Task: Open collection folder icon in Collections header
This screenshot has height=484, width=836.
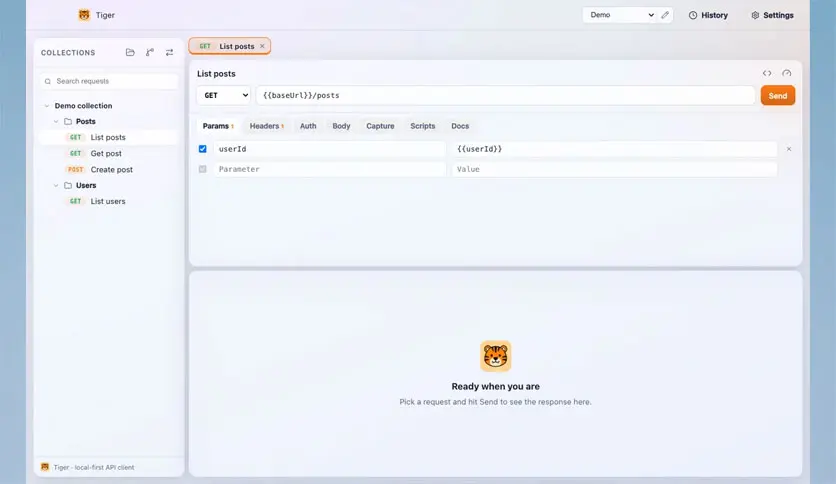Action: (x=130, y=52)
